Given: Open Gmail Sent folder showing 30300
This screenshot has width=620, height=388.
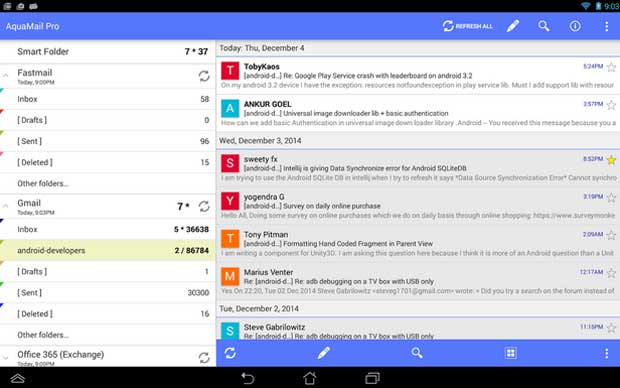Looking at the screenshot, I should (108, 293).
